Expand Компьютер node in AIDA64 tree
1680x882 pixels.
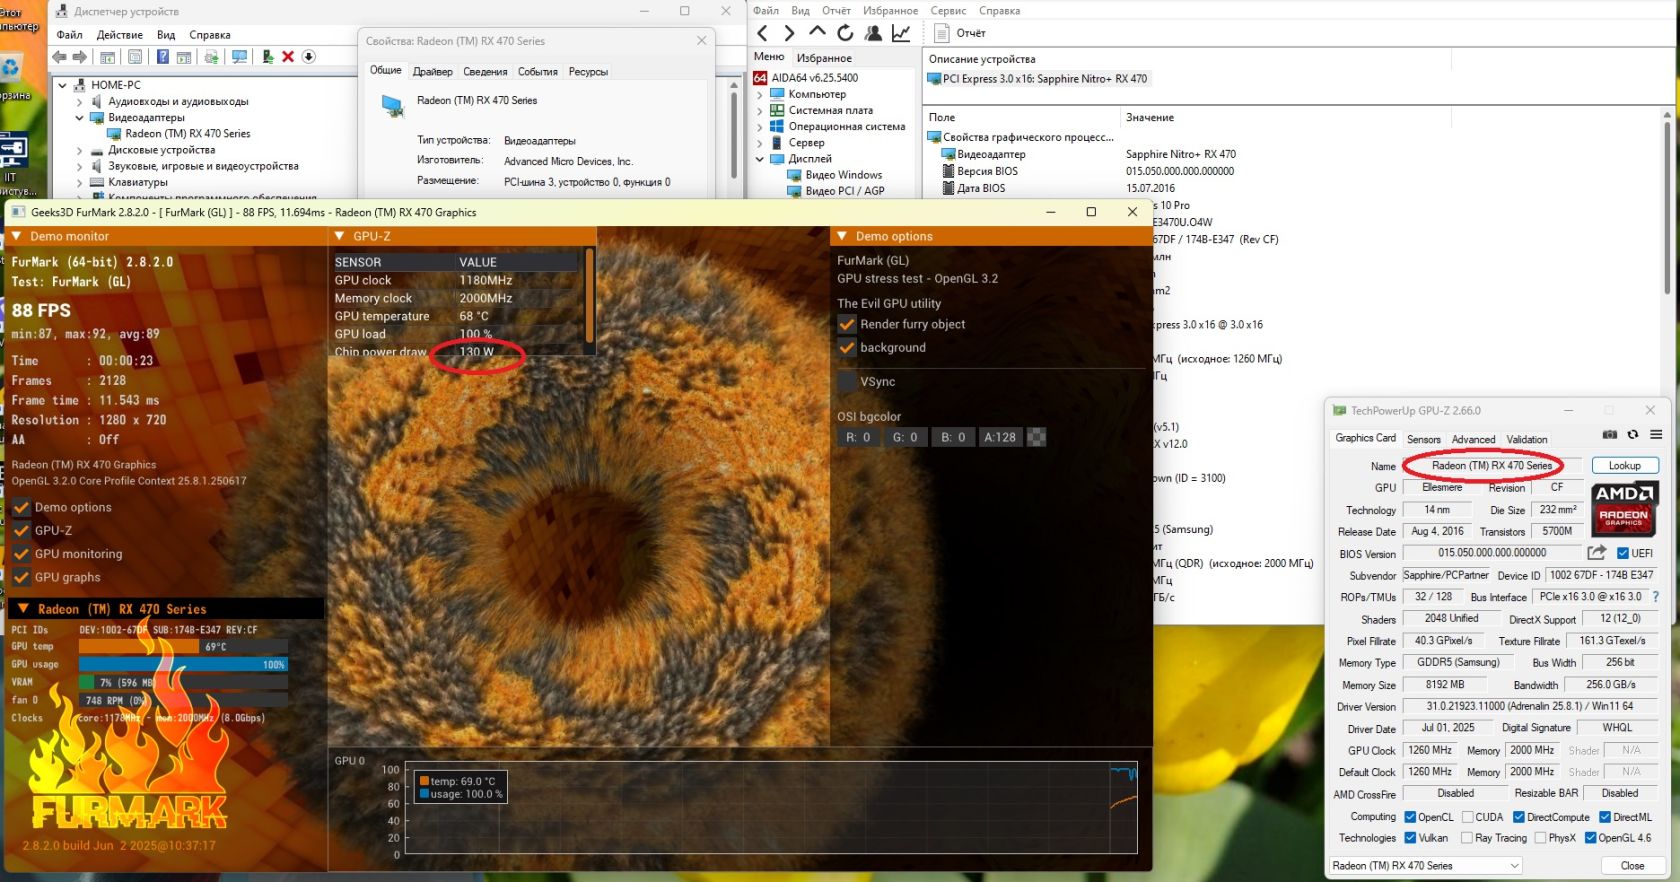760,95
